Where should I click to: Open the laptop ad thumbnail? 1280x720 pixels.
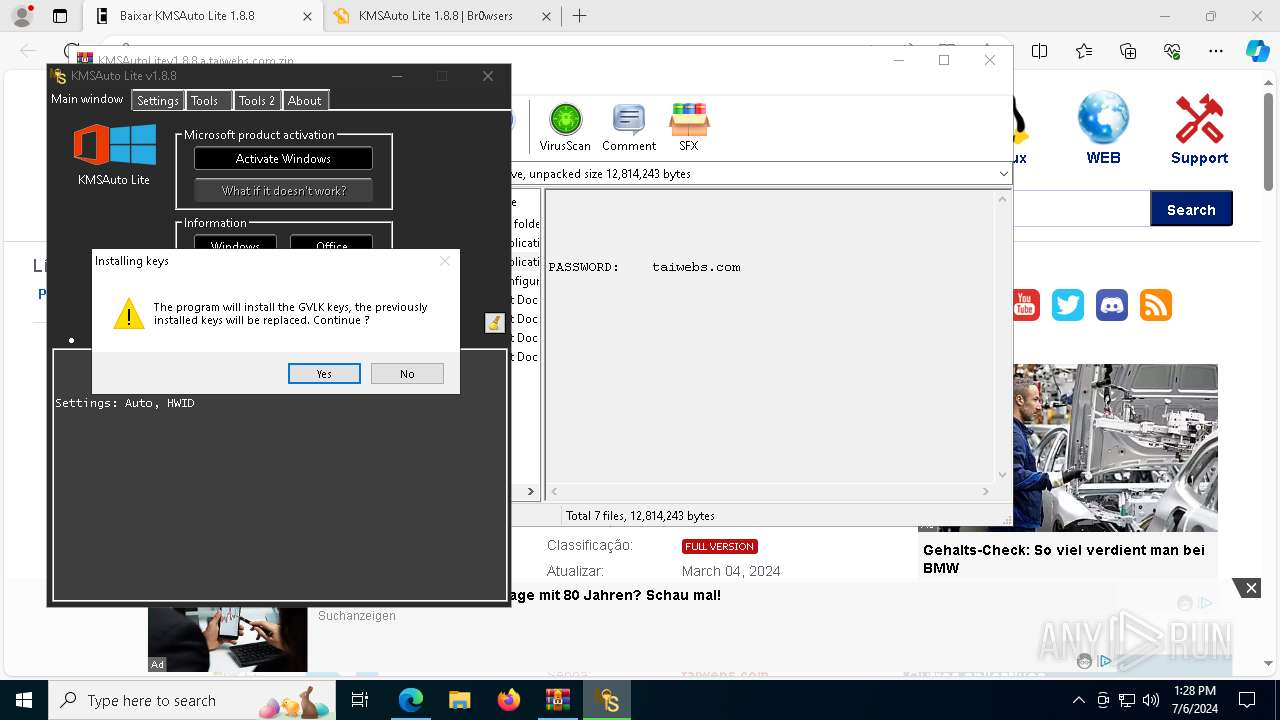(x=228, y=638)
